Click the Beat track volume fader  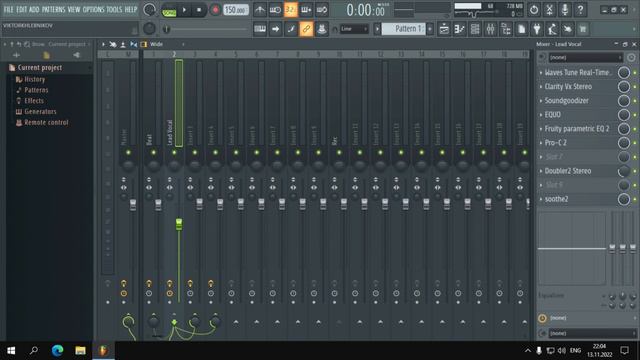pyautogui.click(x=158, y=204)
